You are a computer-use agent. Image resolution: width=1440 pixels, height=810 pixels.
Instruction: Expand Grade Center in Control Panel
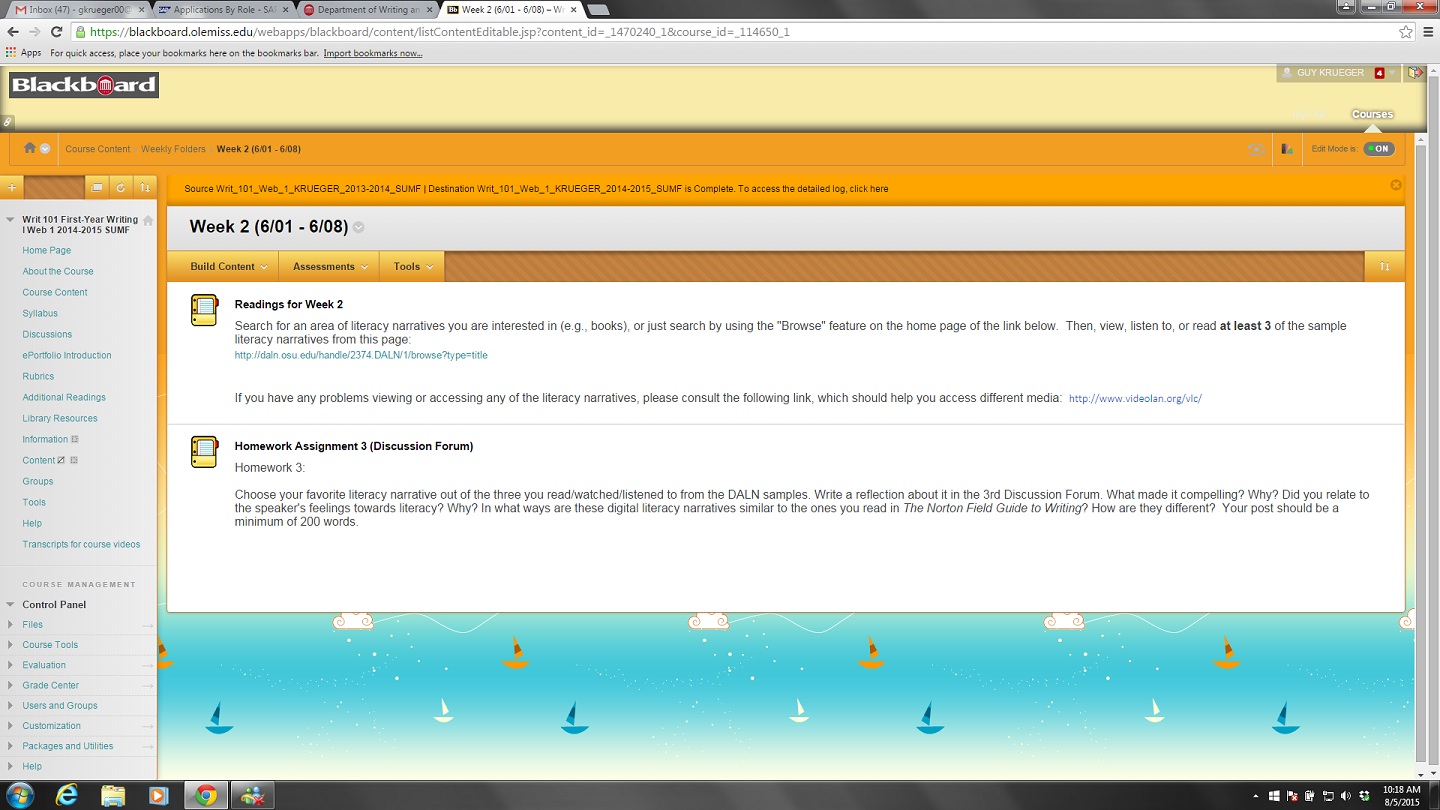[50, 685]
